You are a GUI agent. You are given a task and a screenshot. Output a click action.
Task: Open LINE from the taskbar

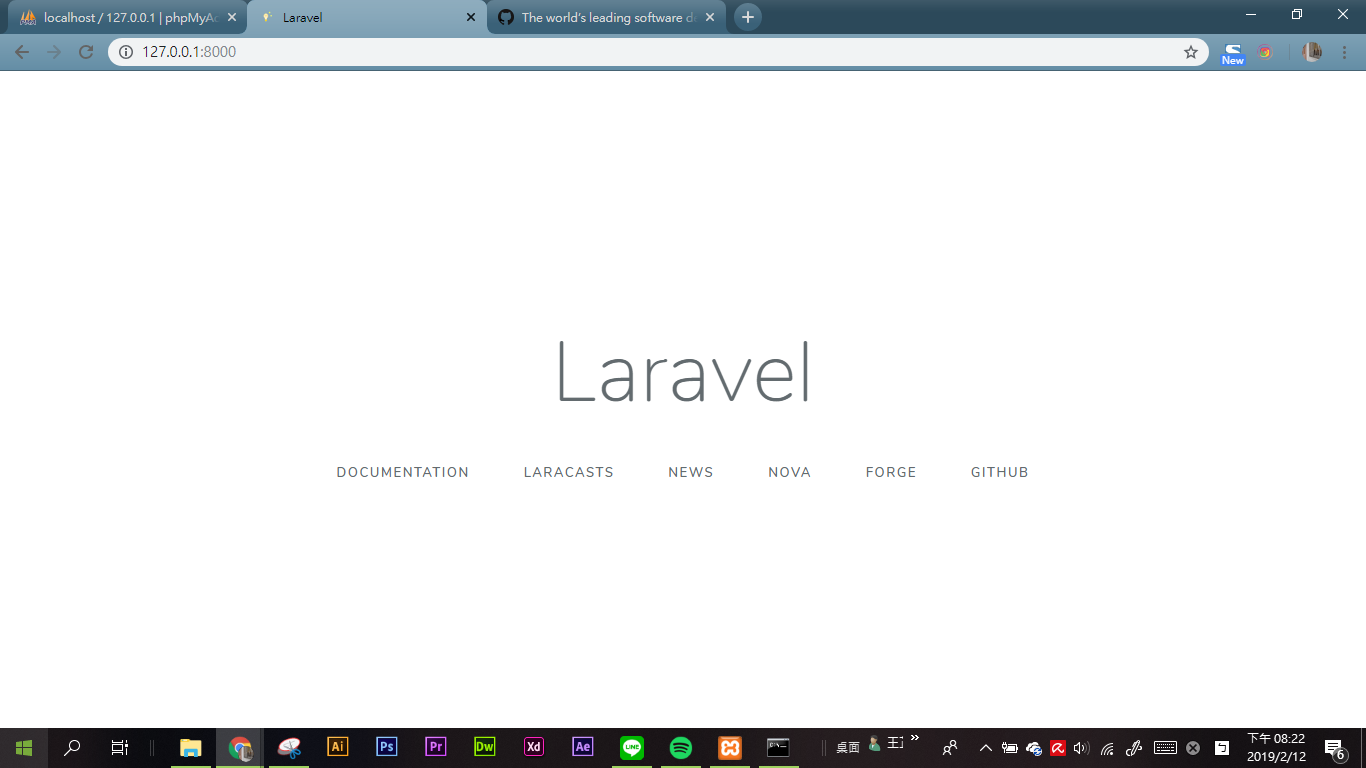[x=632, y=747]
